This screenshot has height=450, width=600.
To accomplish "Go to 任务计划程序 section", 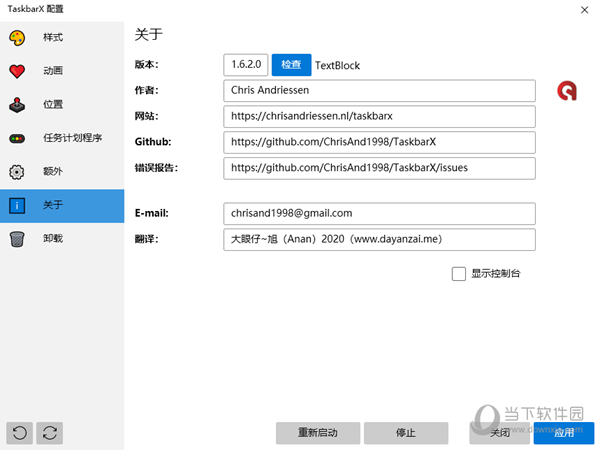I will pyautogui.click(x=62, y=139).
